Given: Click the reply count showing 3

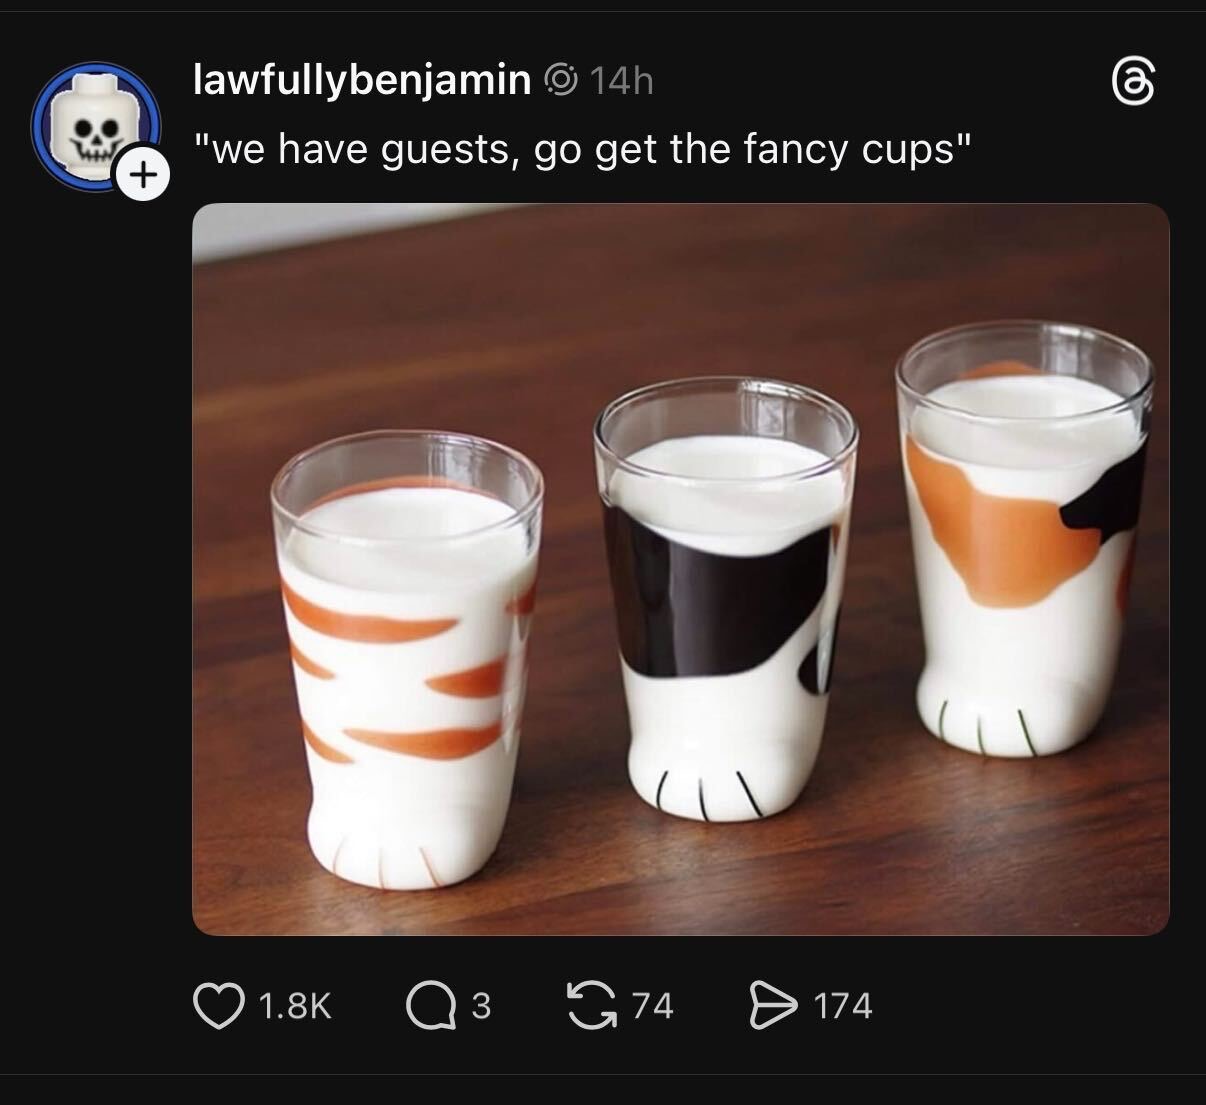Looking at the screenshot, I should 481,1005.
